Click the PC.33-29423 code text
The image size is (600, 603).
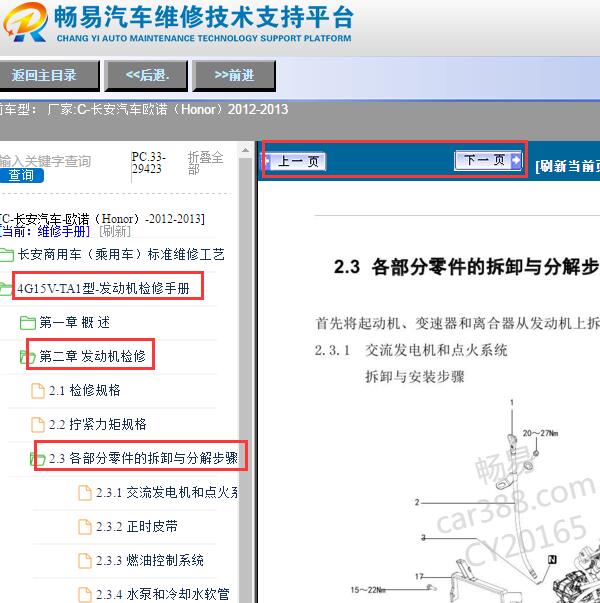[148, 162]
